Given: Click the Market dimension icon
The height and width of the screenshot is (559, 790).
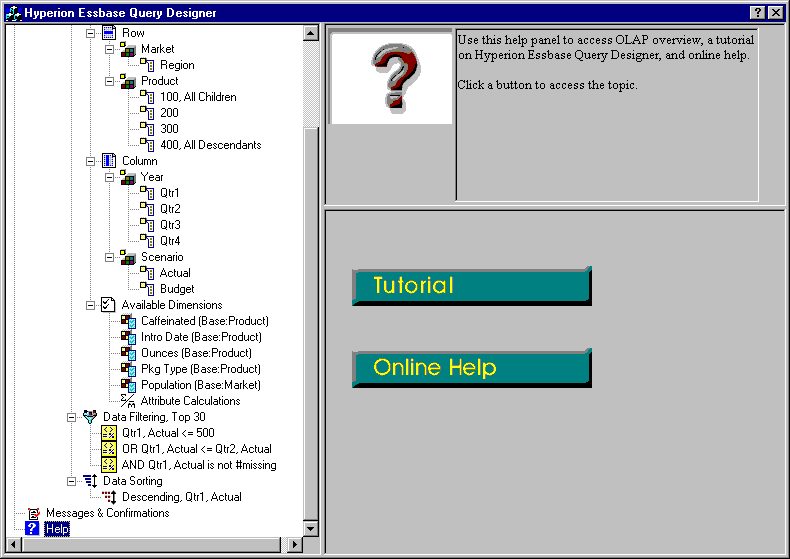Looking at the screenshot, I should [x=128, y=49].
